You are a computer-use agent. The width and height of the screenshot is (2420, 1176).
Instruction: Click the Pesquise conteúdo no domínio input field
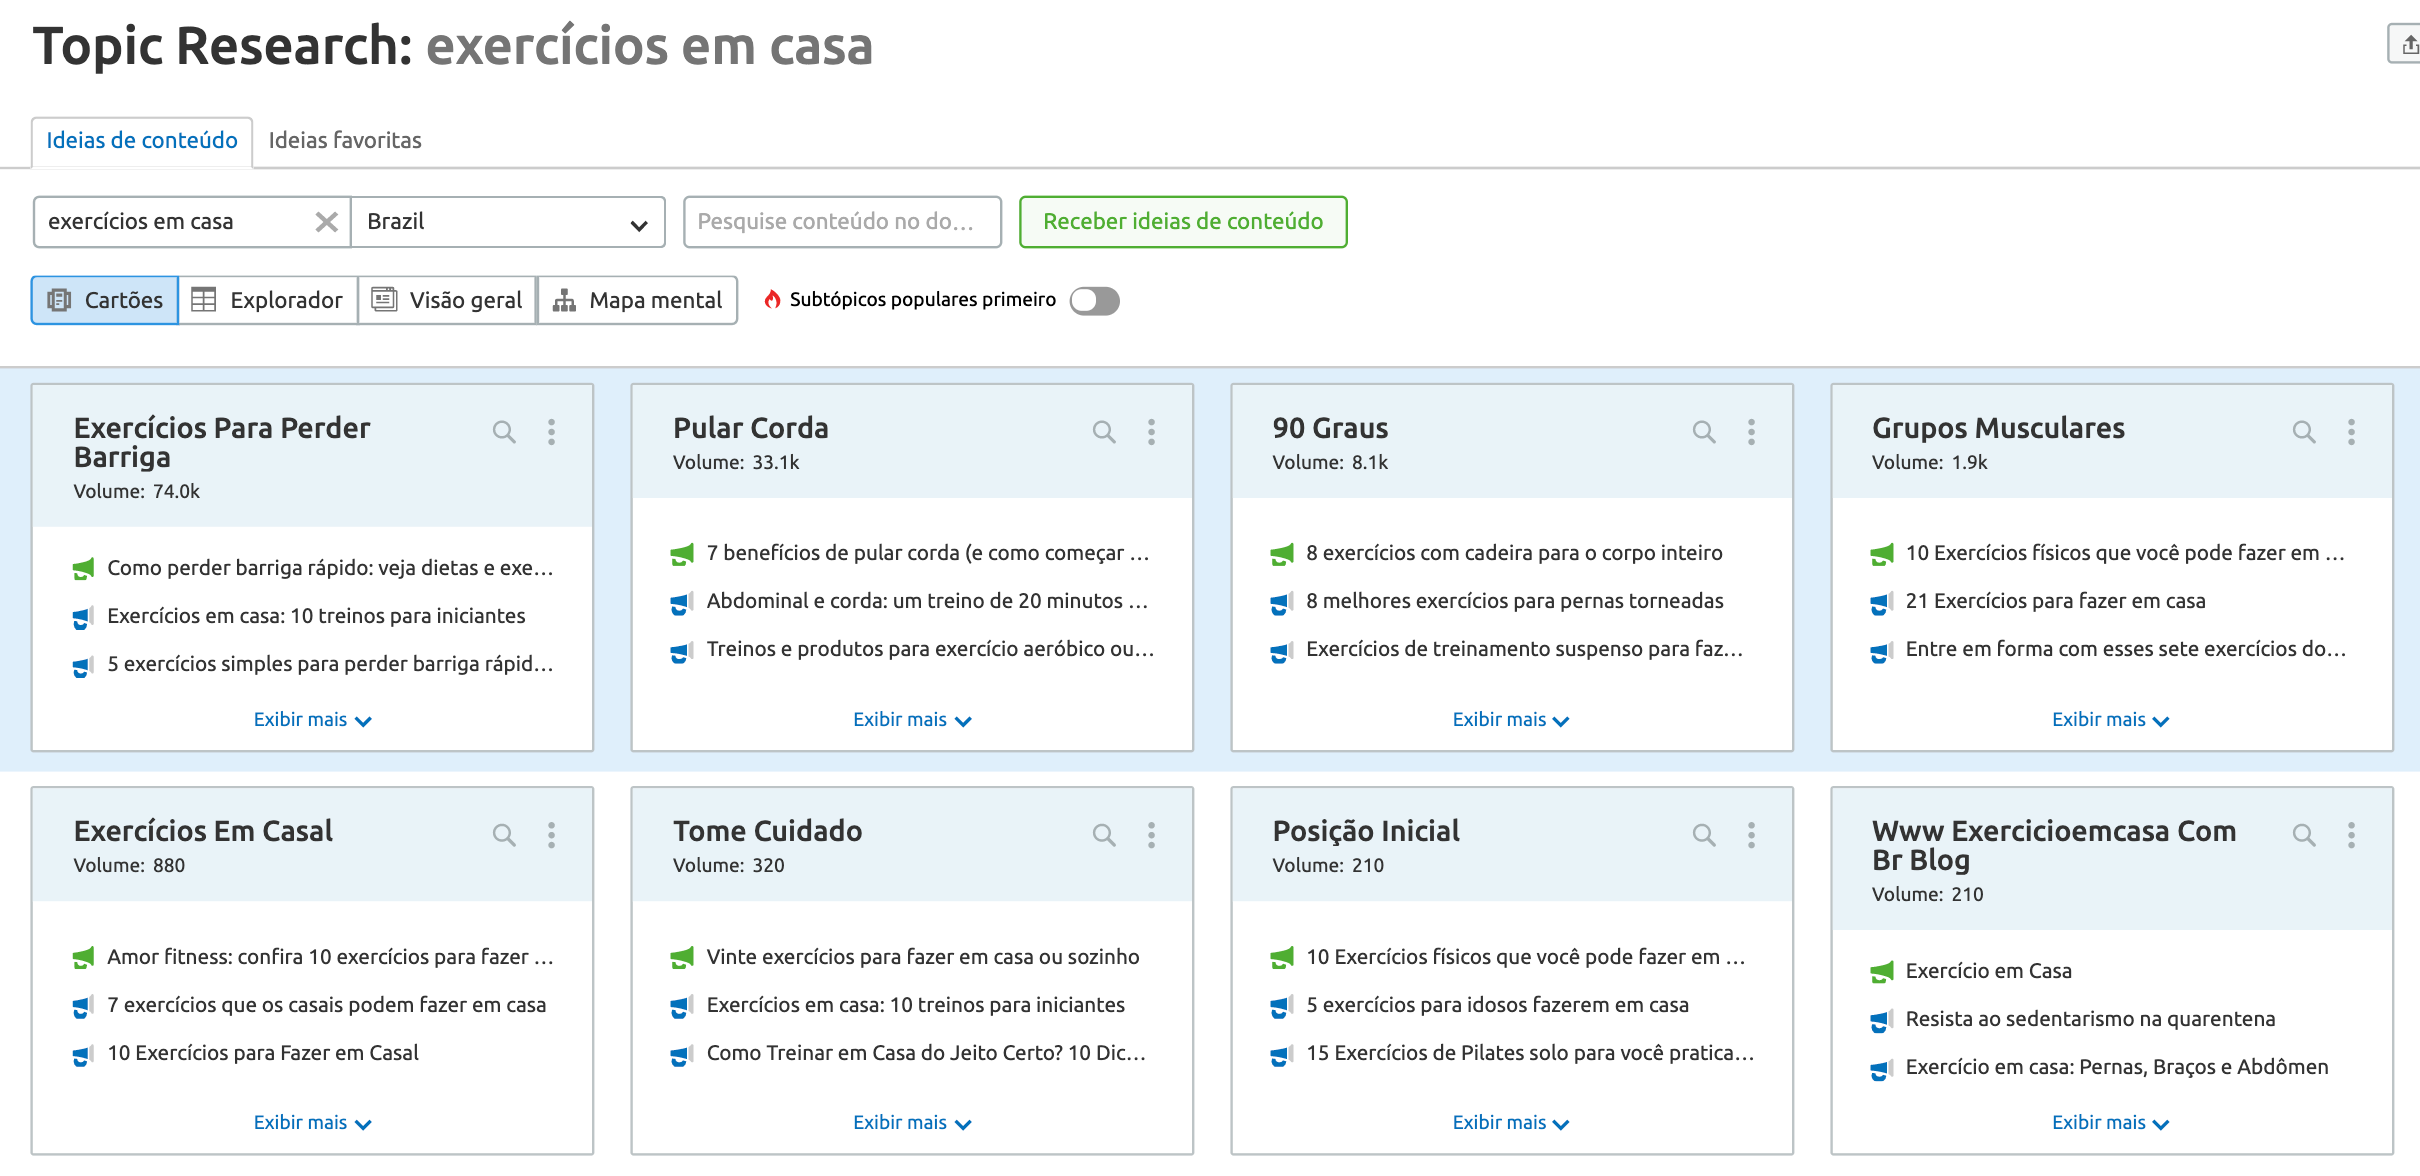click(842, 222)
